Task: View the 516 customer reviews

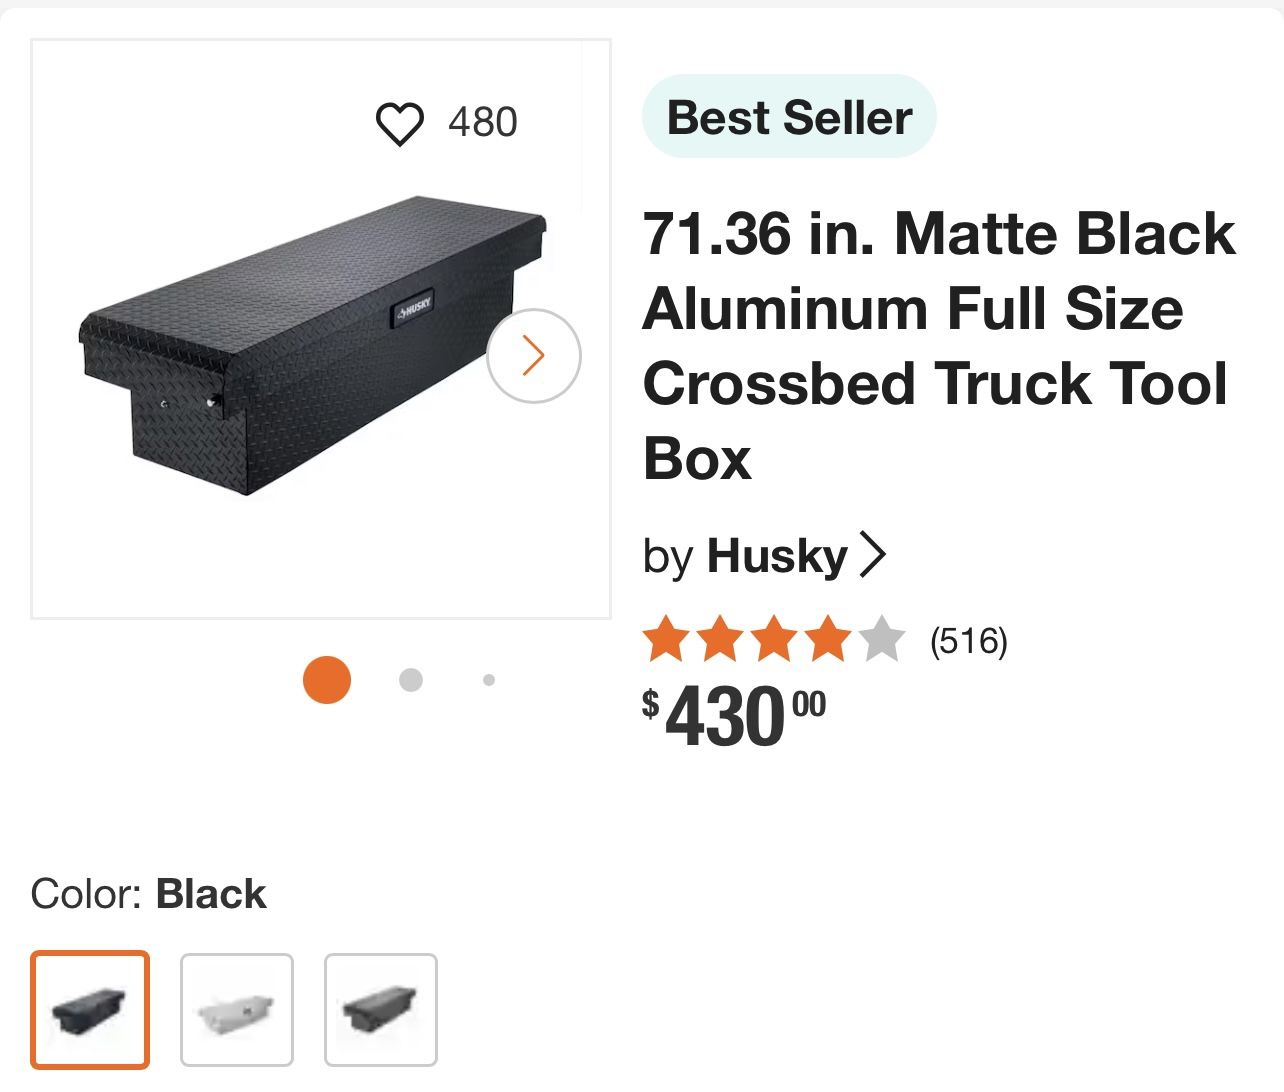Action: pos(968,640)
